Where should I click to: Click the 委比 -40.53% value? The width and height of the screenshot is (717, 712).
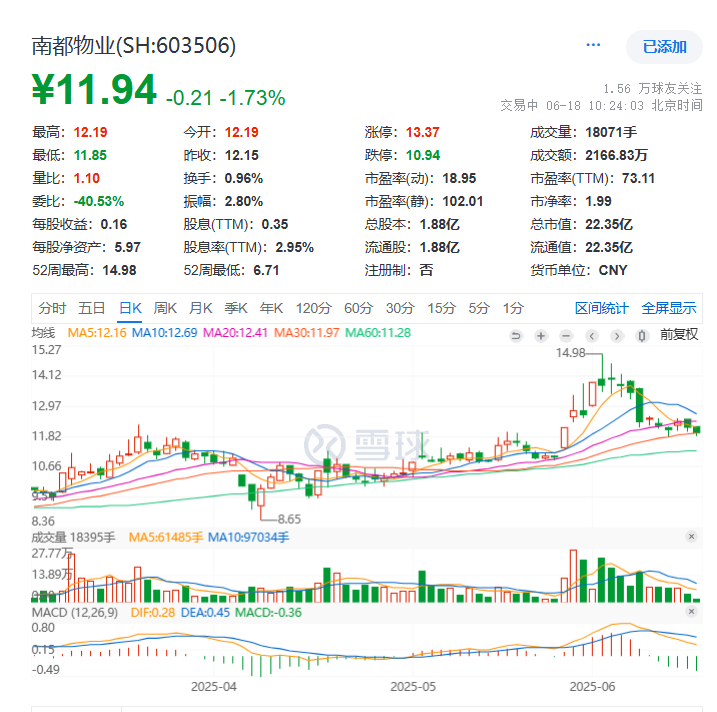[99, 201]
